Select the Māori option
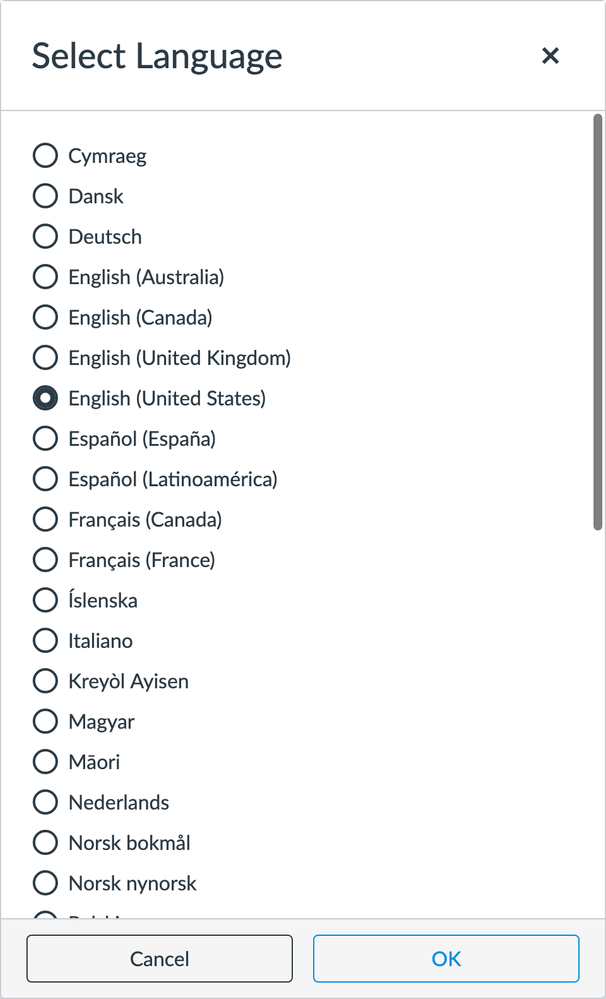Screen dimensions: 606x999 coord(45,762)
